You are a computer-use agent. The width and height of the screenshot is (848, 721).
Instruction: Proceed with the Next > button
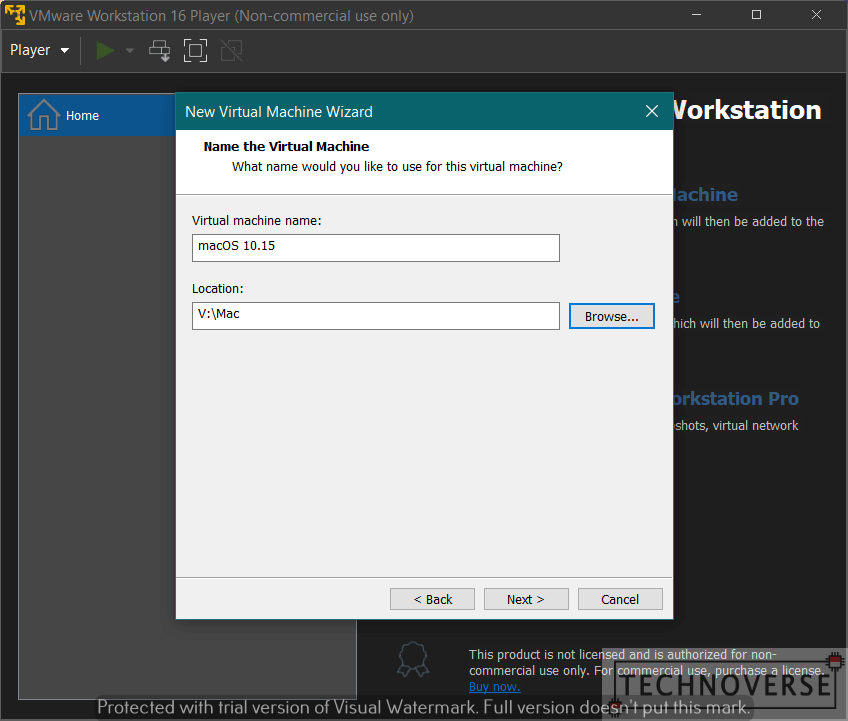(526, 599)
